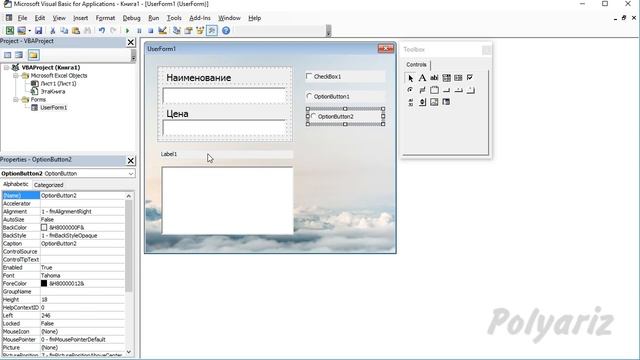Click the Reset stop icon
Viewport: 640px width, 360px height.
[x=151, y=31]
